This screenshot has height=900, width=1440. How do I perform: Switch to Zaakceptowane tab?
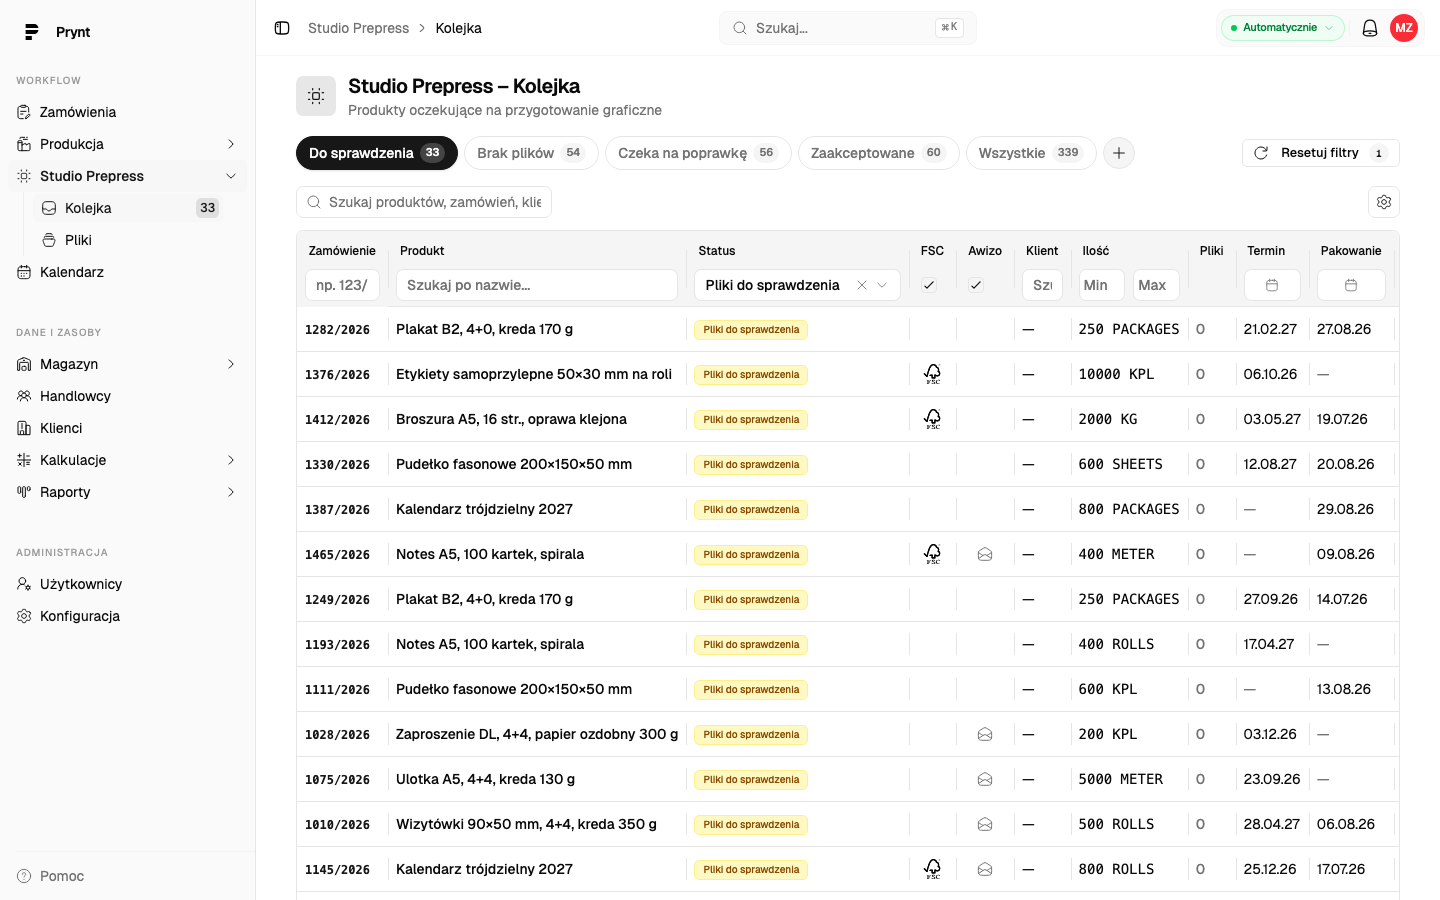coord(878,153)
